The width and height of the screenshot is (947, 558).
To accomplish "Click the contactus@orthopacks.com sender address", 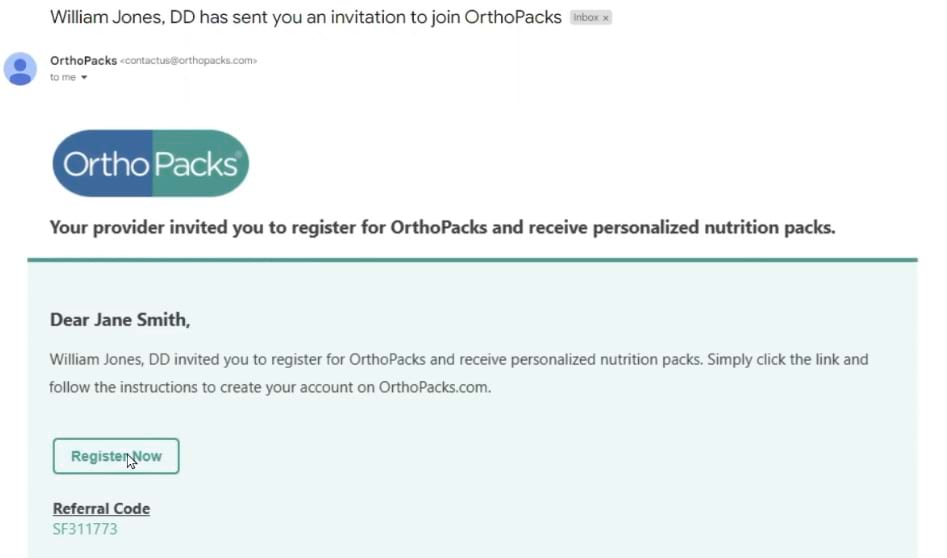I will tap(189, 61).
